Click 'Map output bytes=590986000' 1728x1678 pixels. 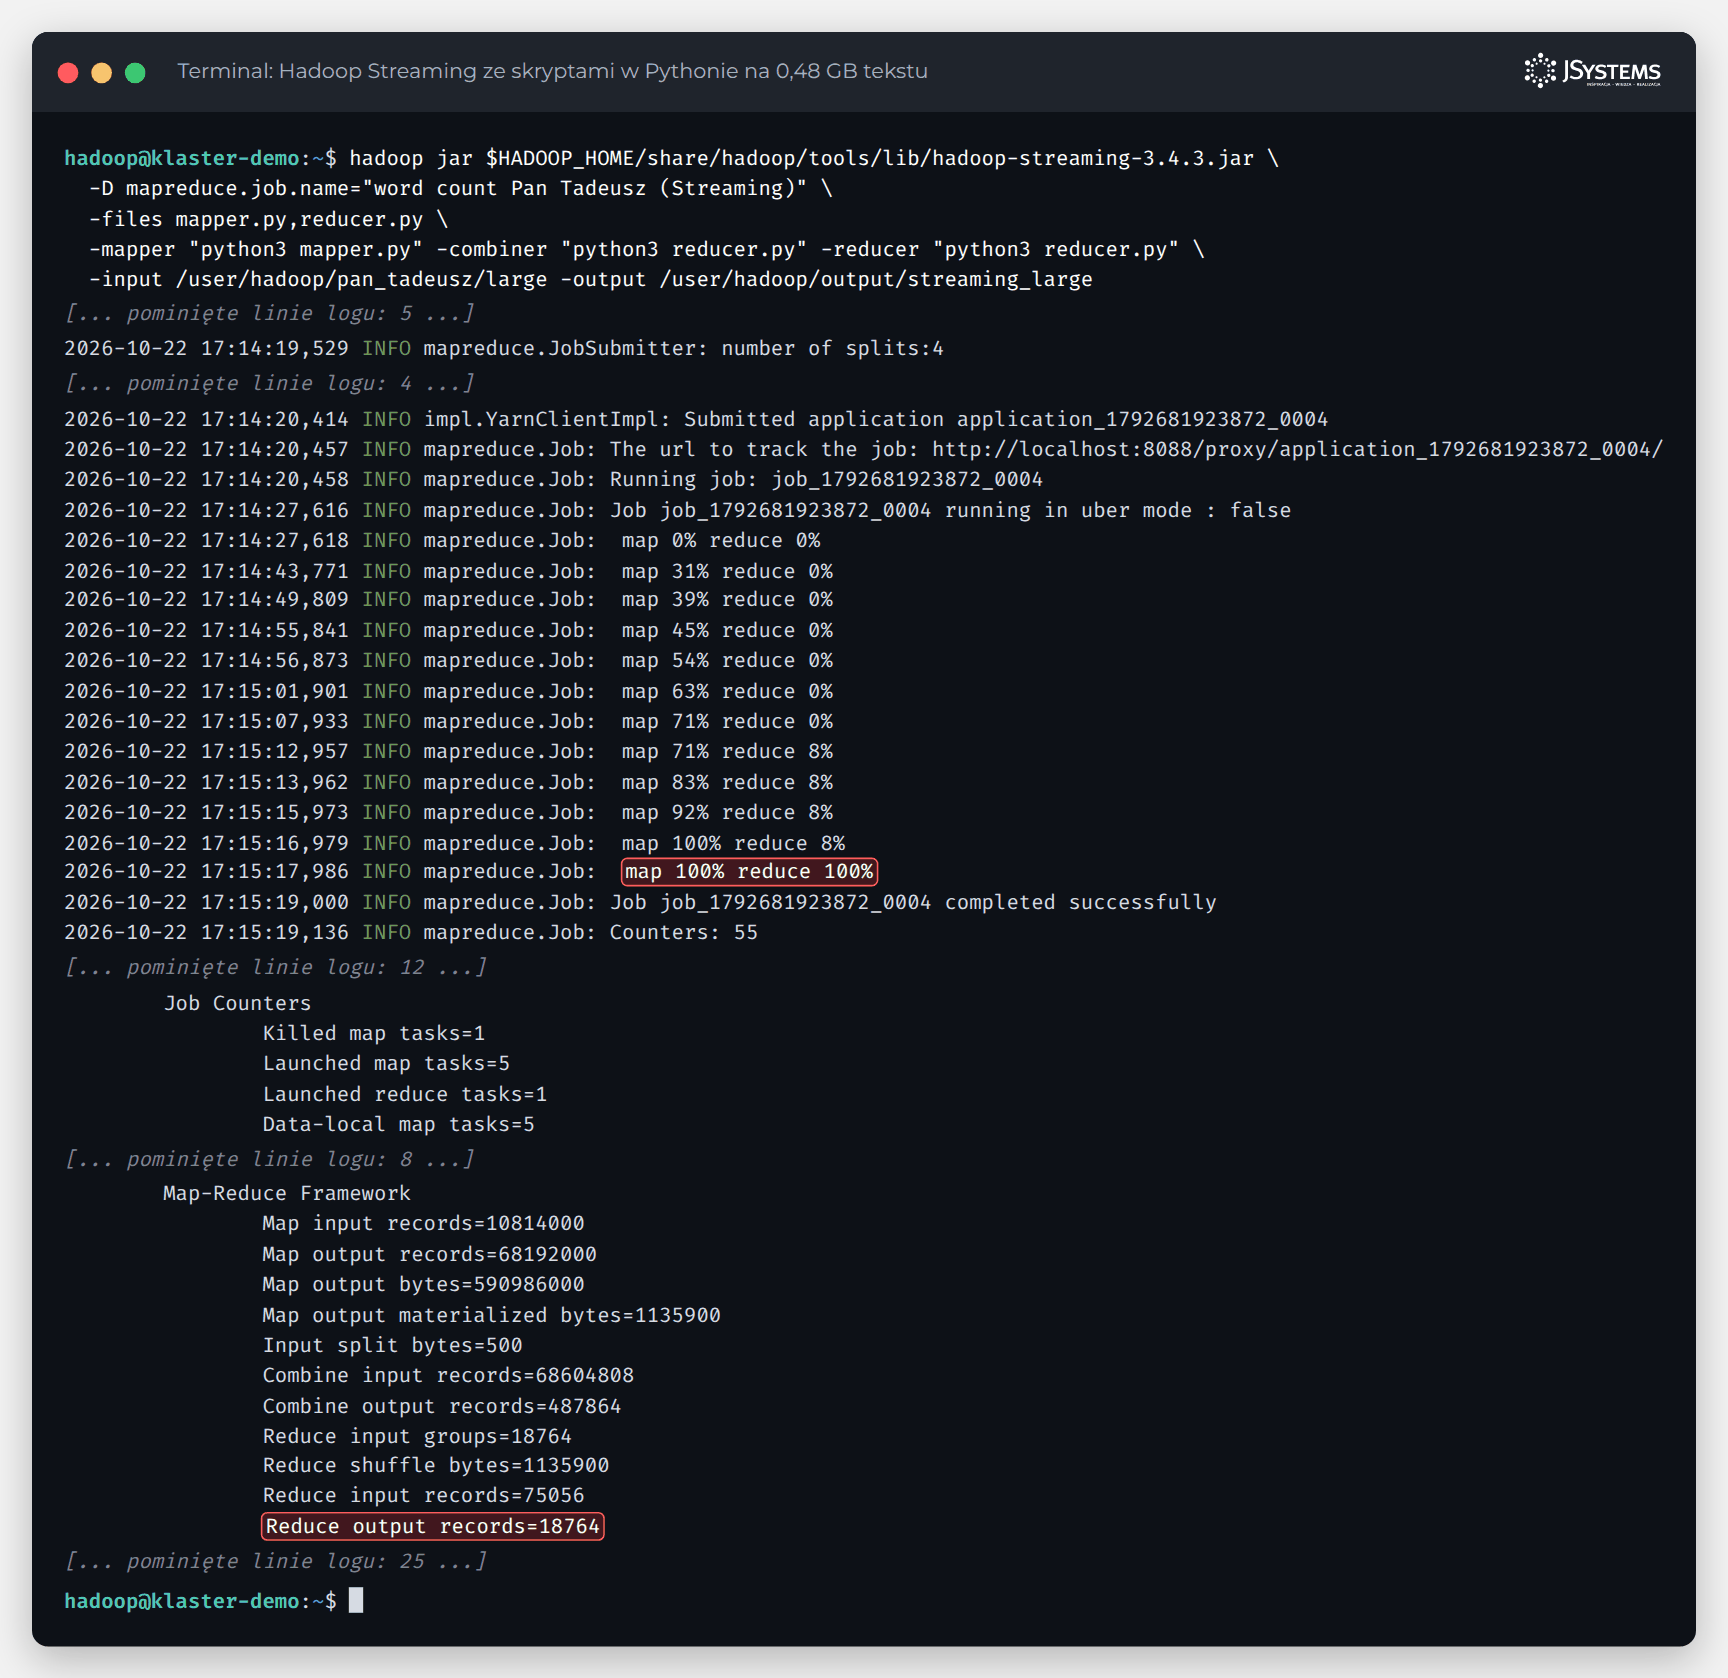click(x=423, y=1284)
